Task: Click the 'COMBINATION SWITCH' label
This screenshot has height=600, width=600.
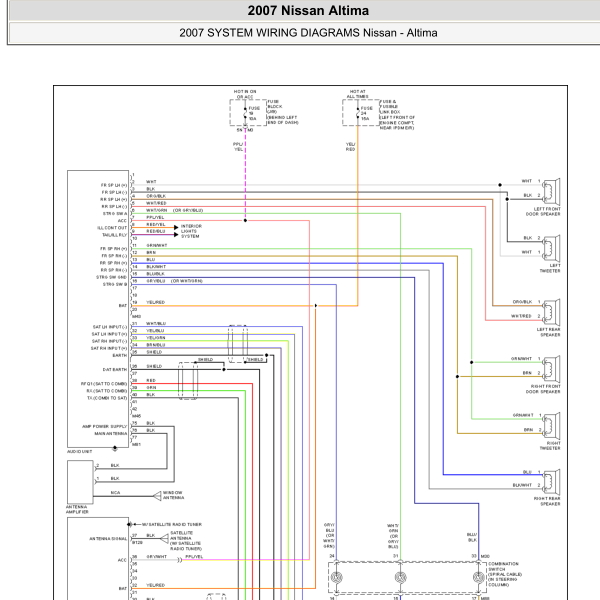Action: point(503,566)
